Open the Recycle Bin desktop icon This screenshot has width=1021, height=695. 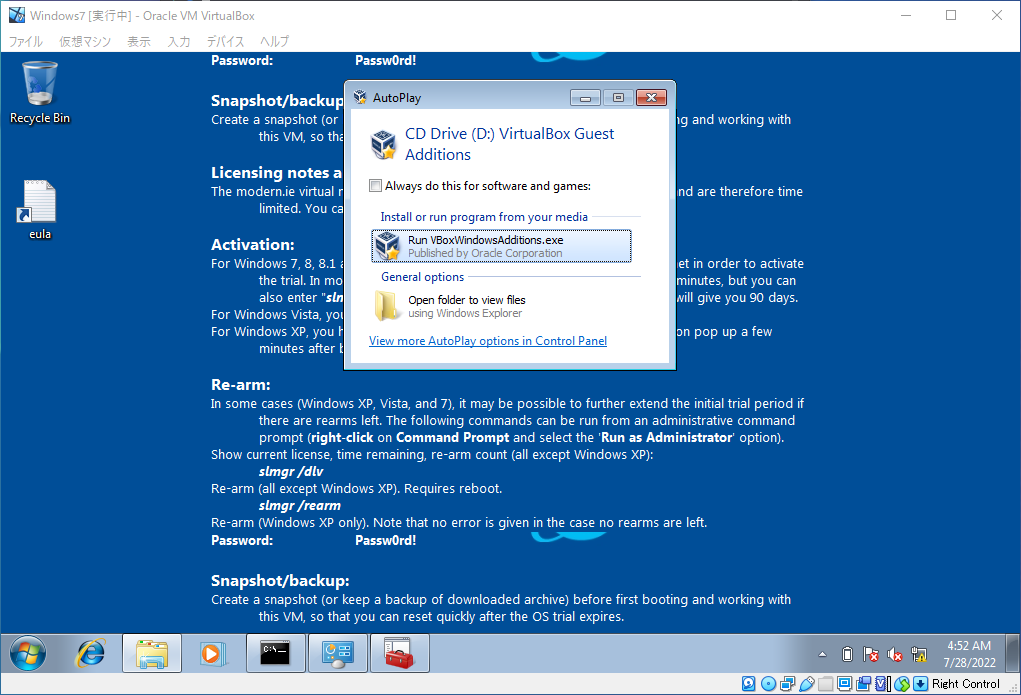pyautogui.click(x=40, y=92)
